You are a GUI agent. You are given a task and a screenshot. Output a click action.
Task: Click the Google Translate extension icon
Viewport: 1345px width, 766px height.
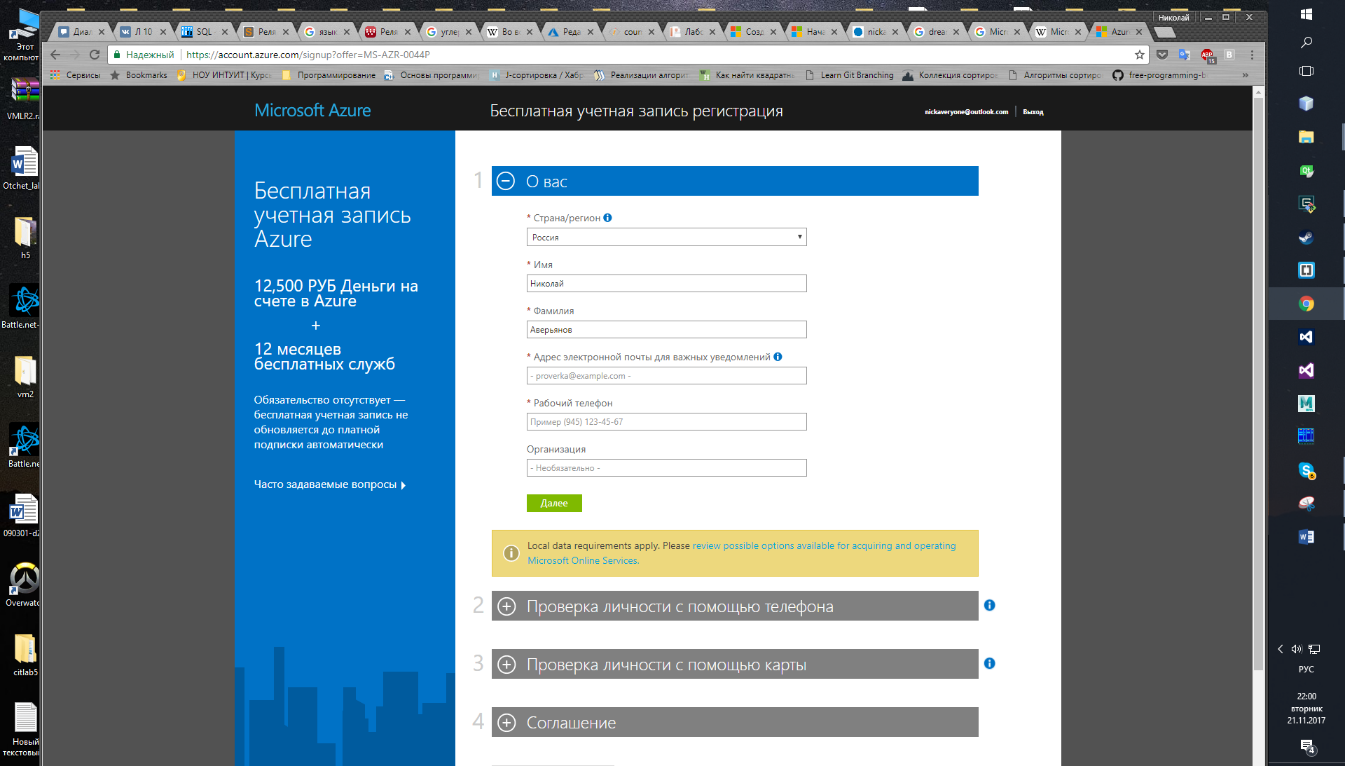pyautogui.click(x=1184, y=55)
